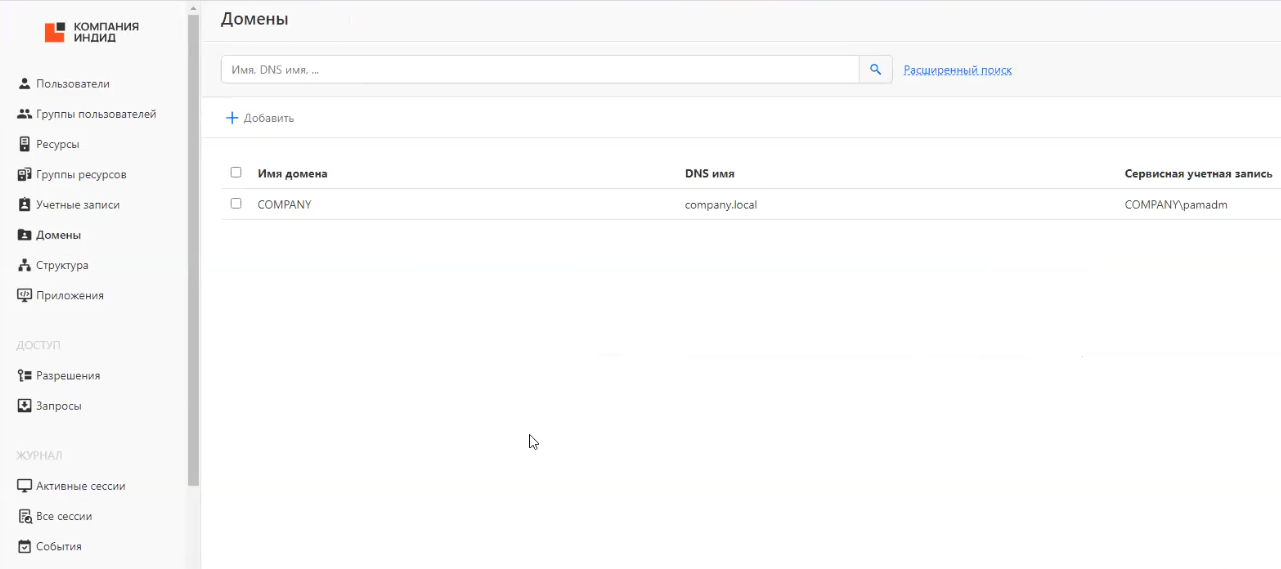Click the User groups icon
This screenshot has height=569, width=1281.
pyautogui.click(x=25, y=114)
